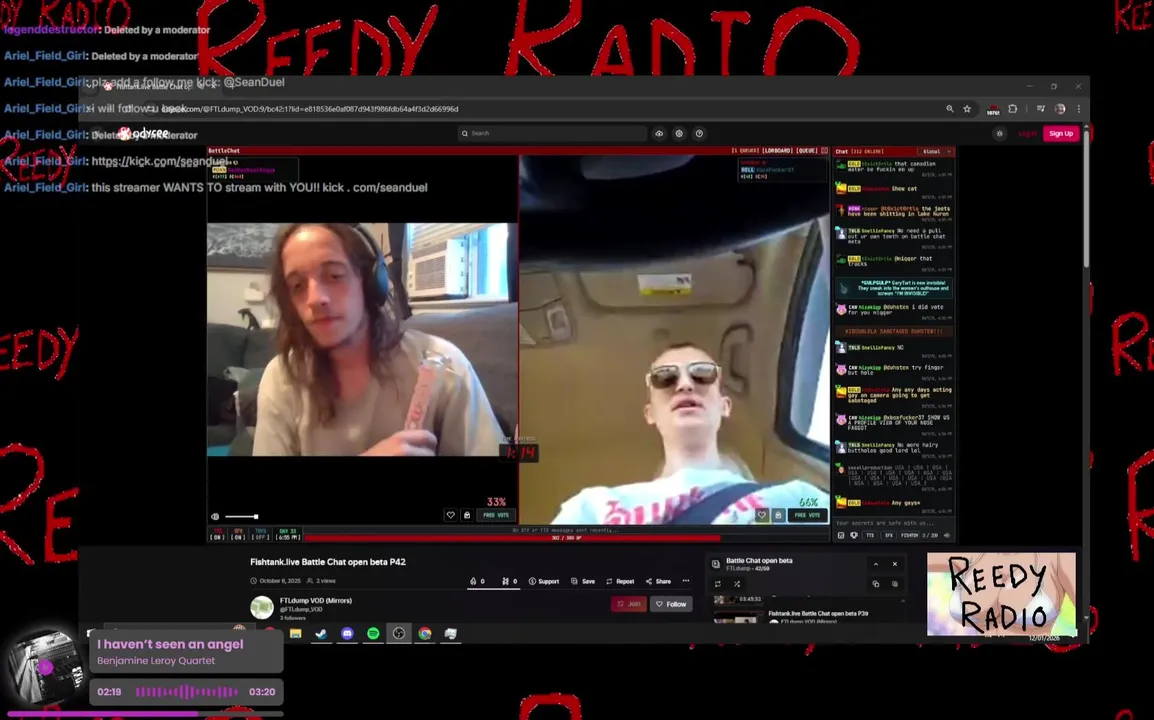Click lock icon under right battle video

[778, 515]
